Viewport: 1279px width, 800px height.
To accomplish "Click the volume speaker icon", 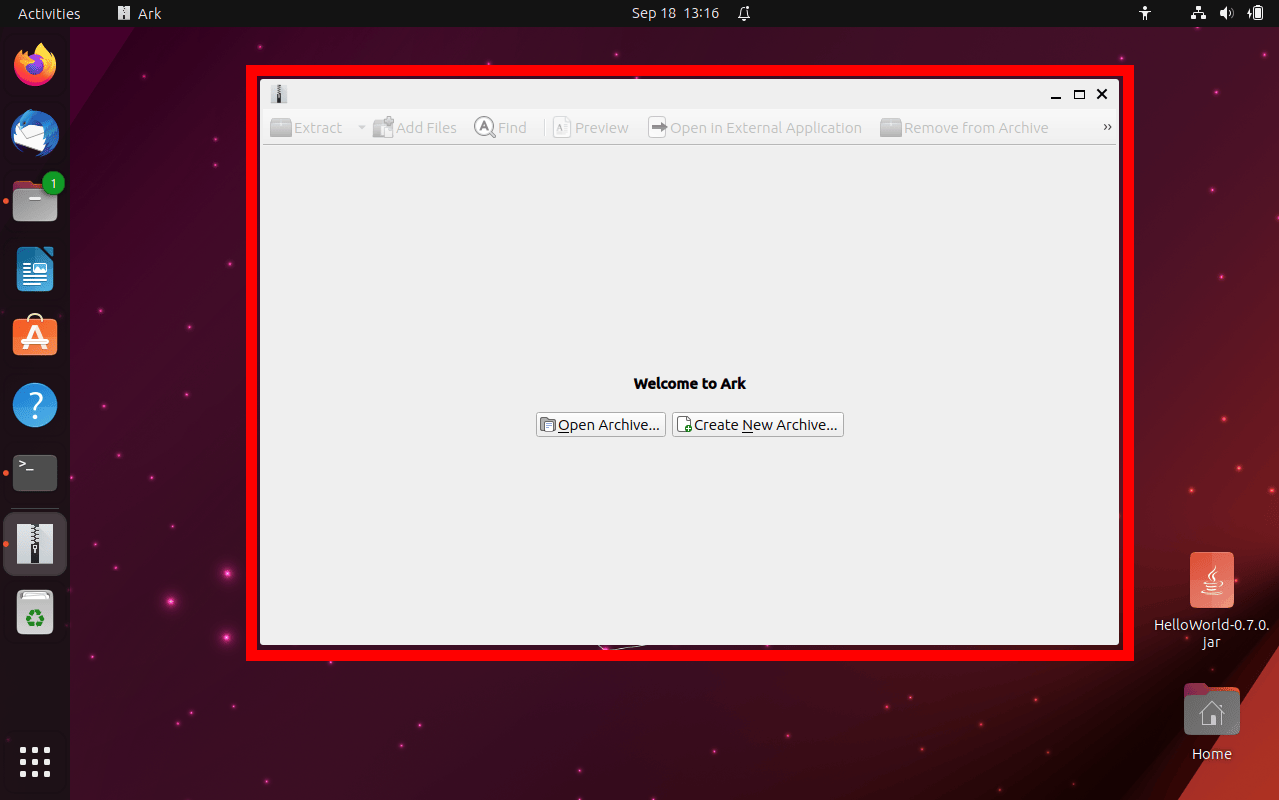I will tap(1227, 14).
